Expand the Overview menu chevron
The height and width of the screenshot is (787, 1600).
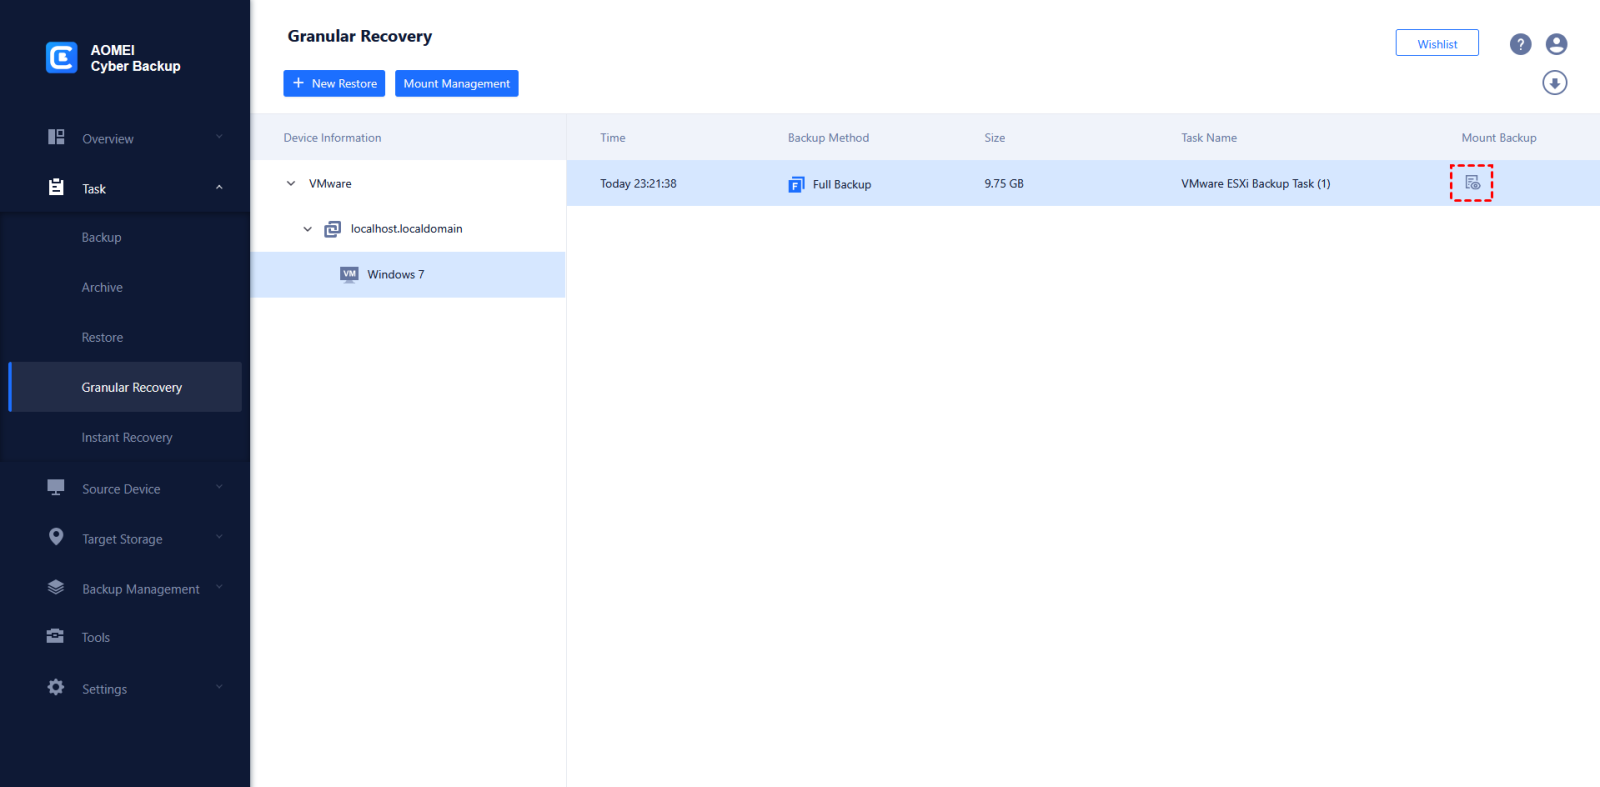click(x=219, y=137)
